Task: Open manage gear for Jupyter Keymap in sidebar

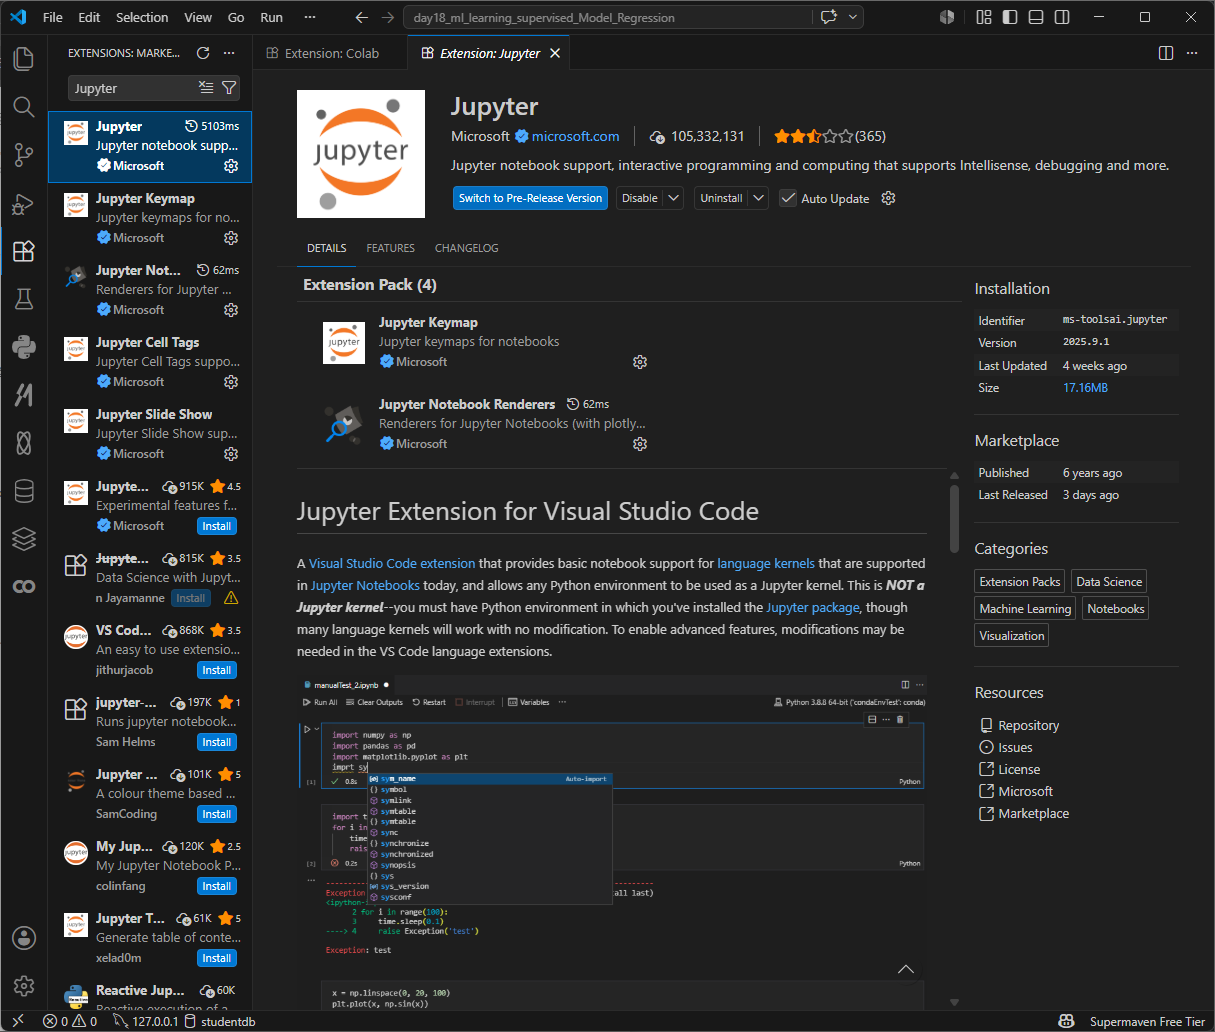Action: [231, 238]
